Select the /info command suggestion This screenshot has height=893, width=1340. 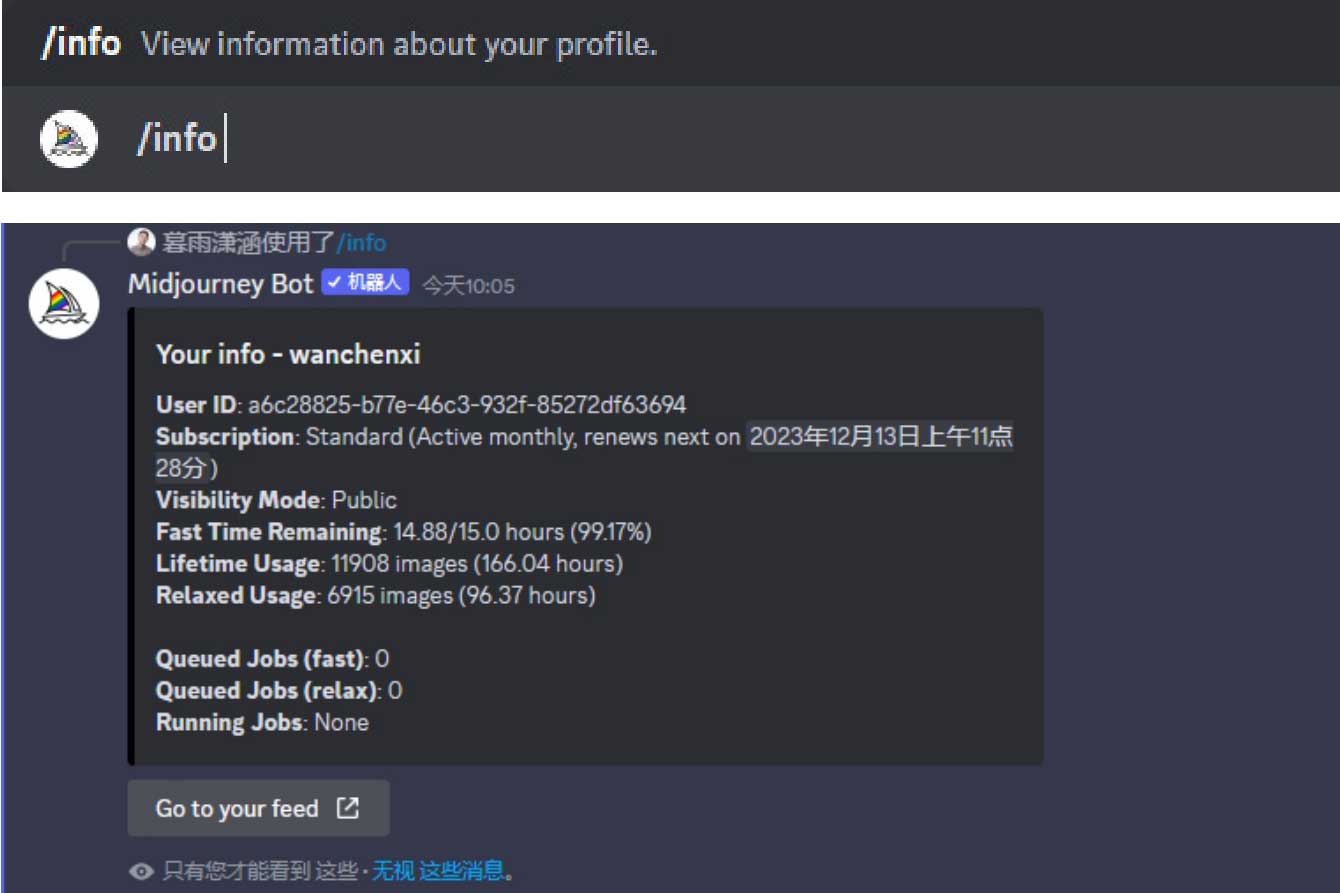point(670,43)
